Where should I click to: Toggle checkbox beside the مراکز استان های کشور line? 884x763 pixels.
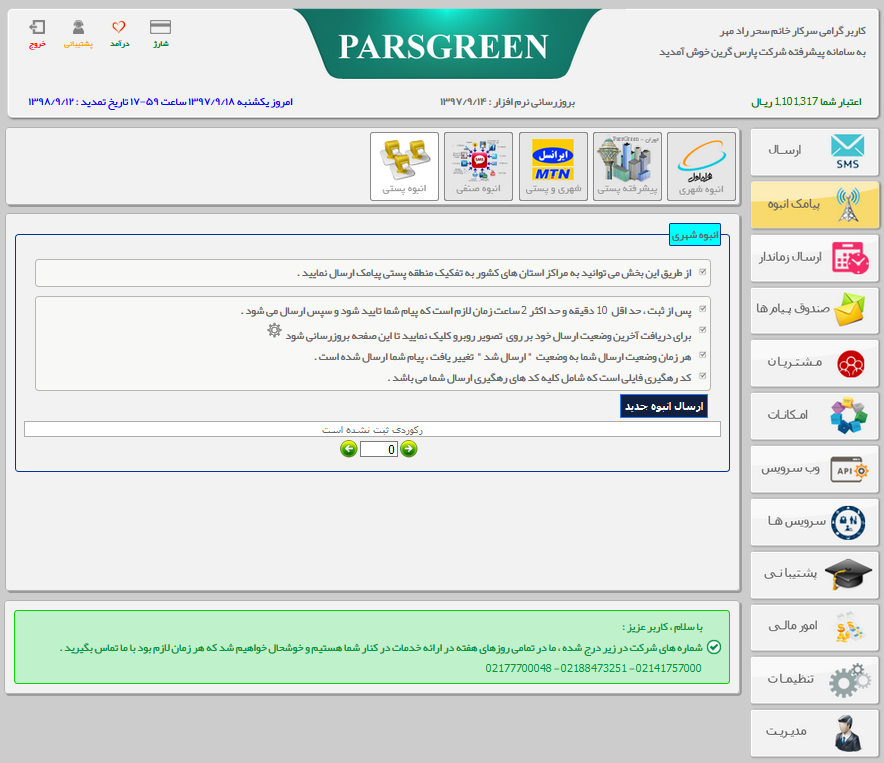(703, 272)
